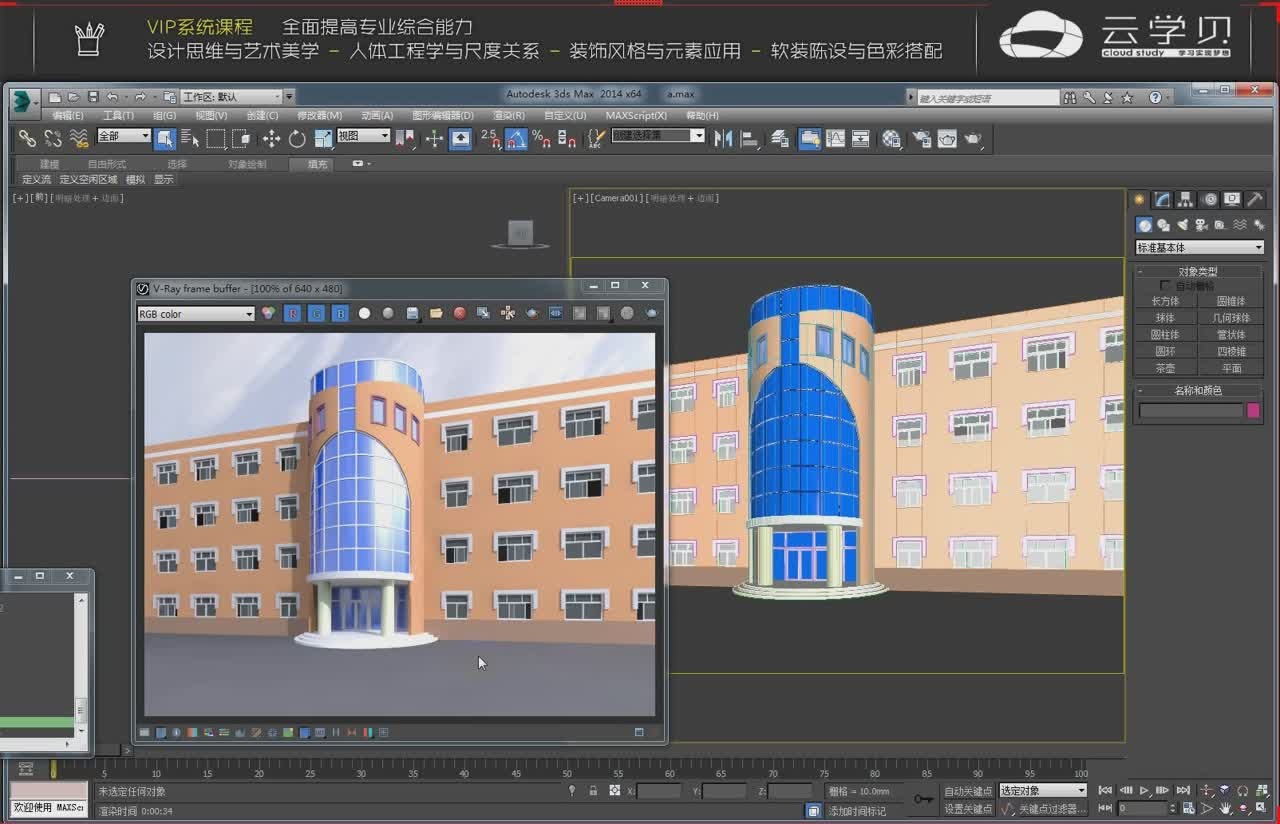The width and height of the screenshot is (1280, 824).
Task: Toggle Angle Snap in main toolbar
Action: pyautogui.click(x=516, y=139)
